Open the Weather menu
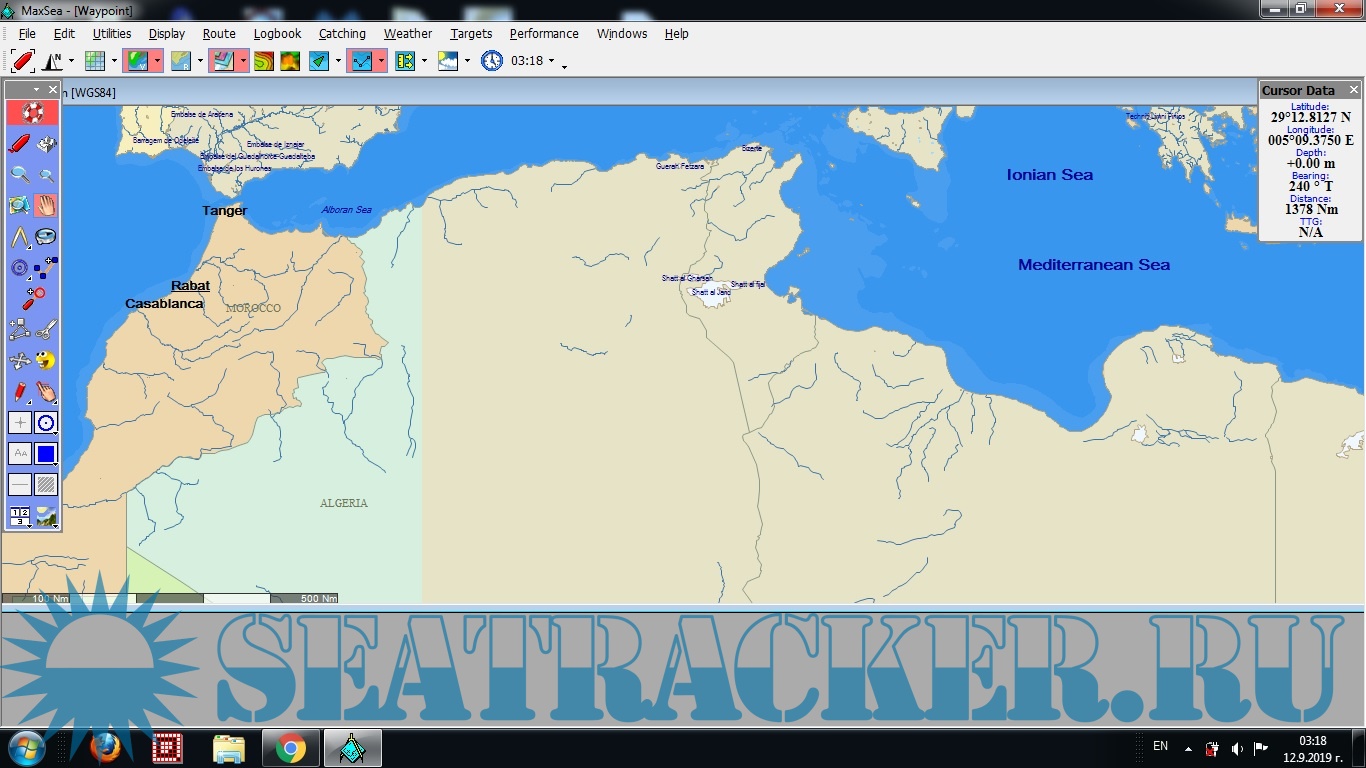1366x768 pixels. click(408, 33)
